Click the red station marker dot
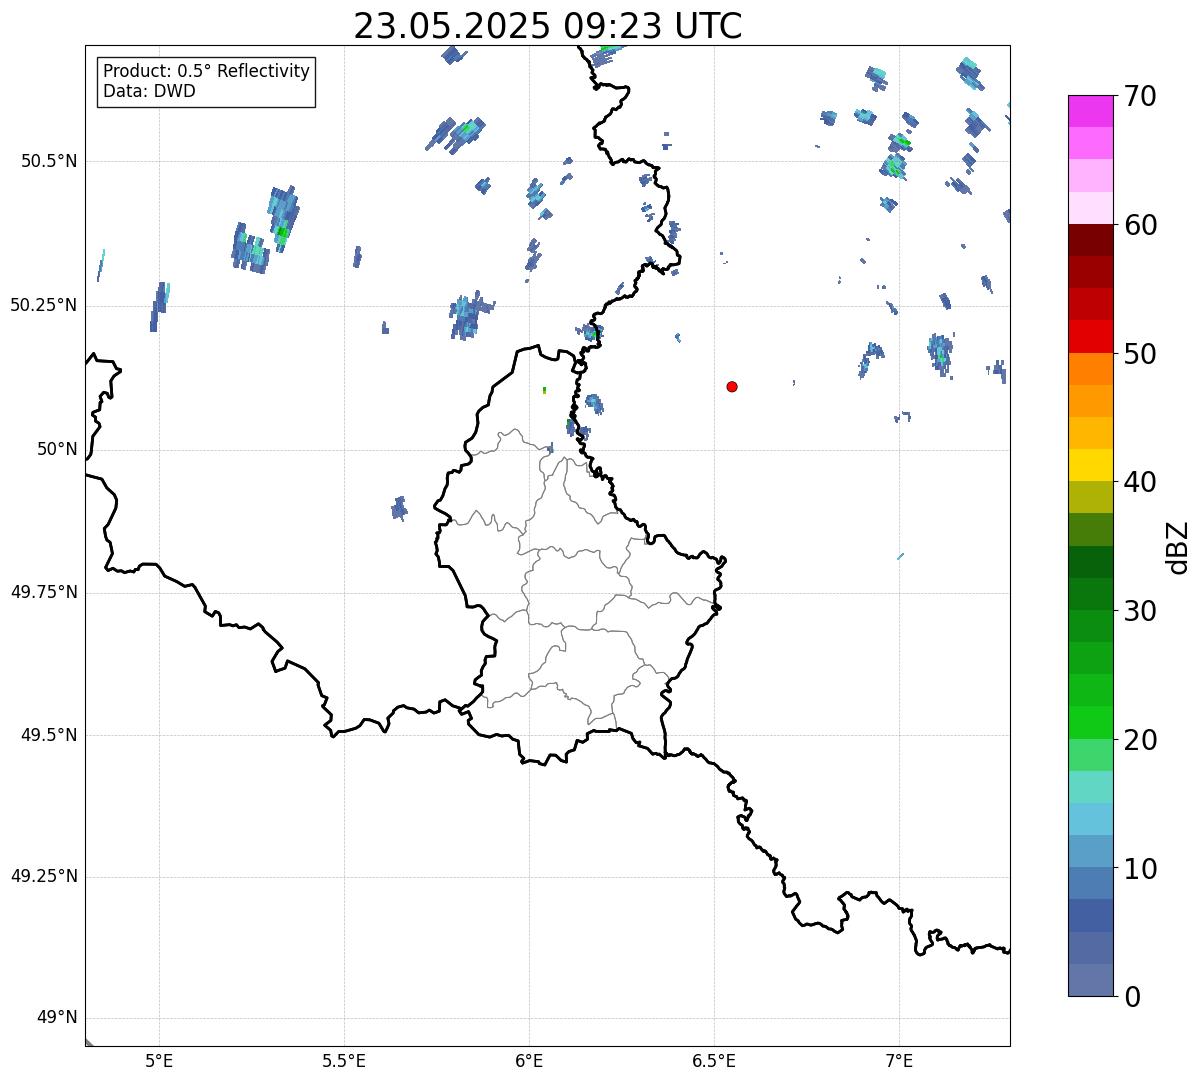The width and height of the screenshot is (1202, 1081). (732, 387)
